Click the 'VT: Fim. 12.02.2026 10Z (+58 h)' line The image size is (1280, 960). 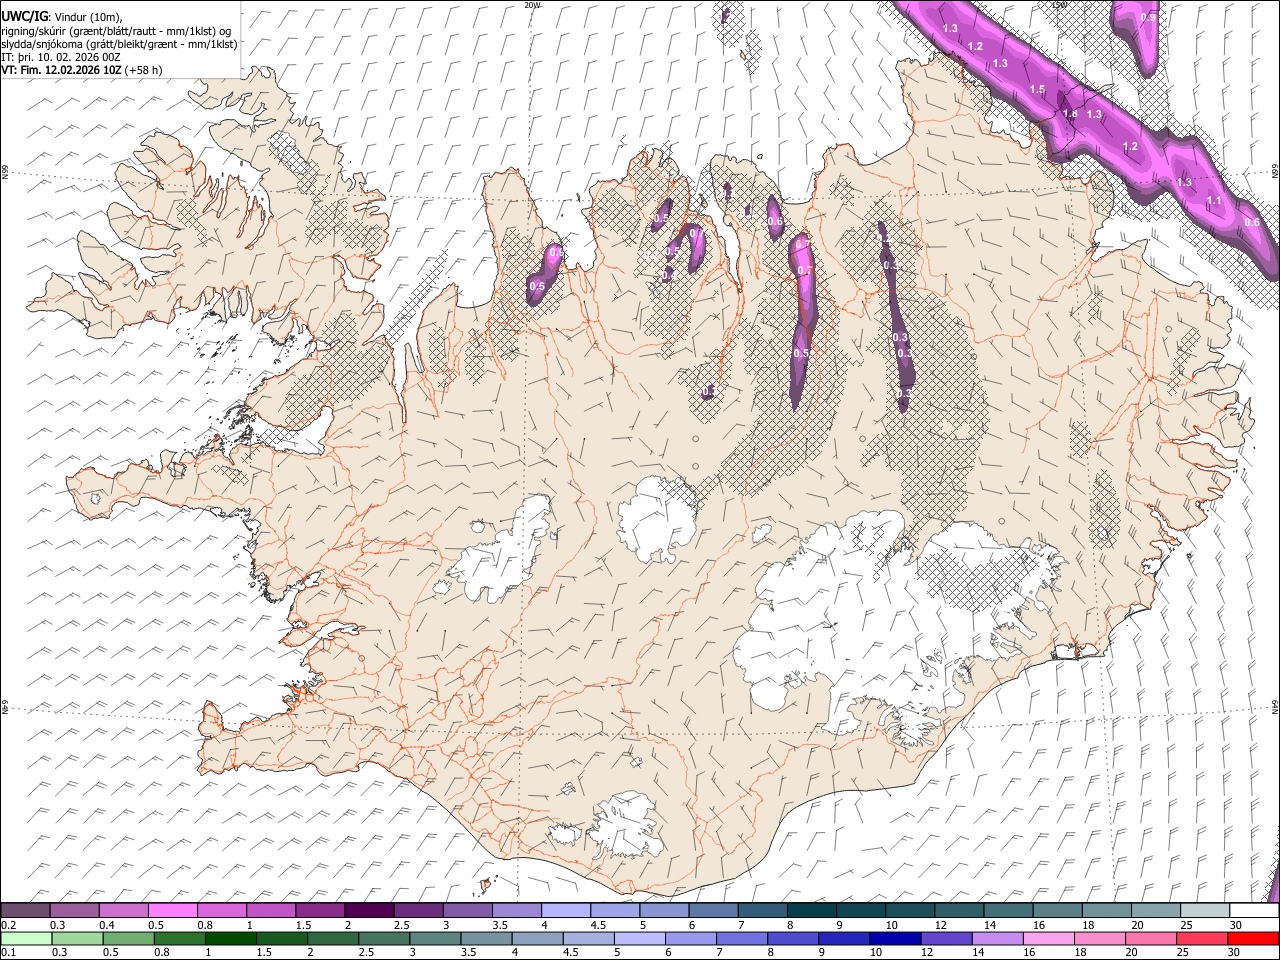coord(82,70)
